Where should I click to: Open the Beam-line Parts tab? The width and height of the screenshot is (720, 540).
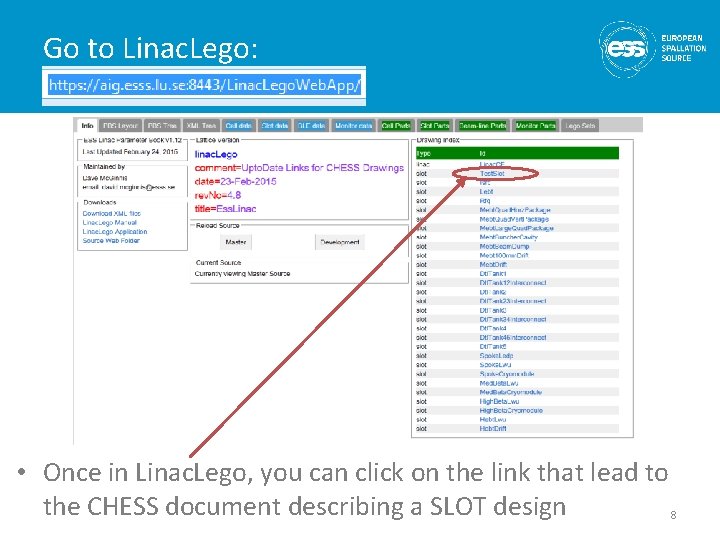click(x=482, y=125)
